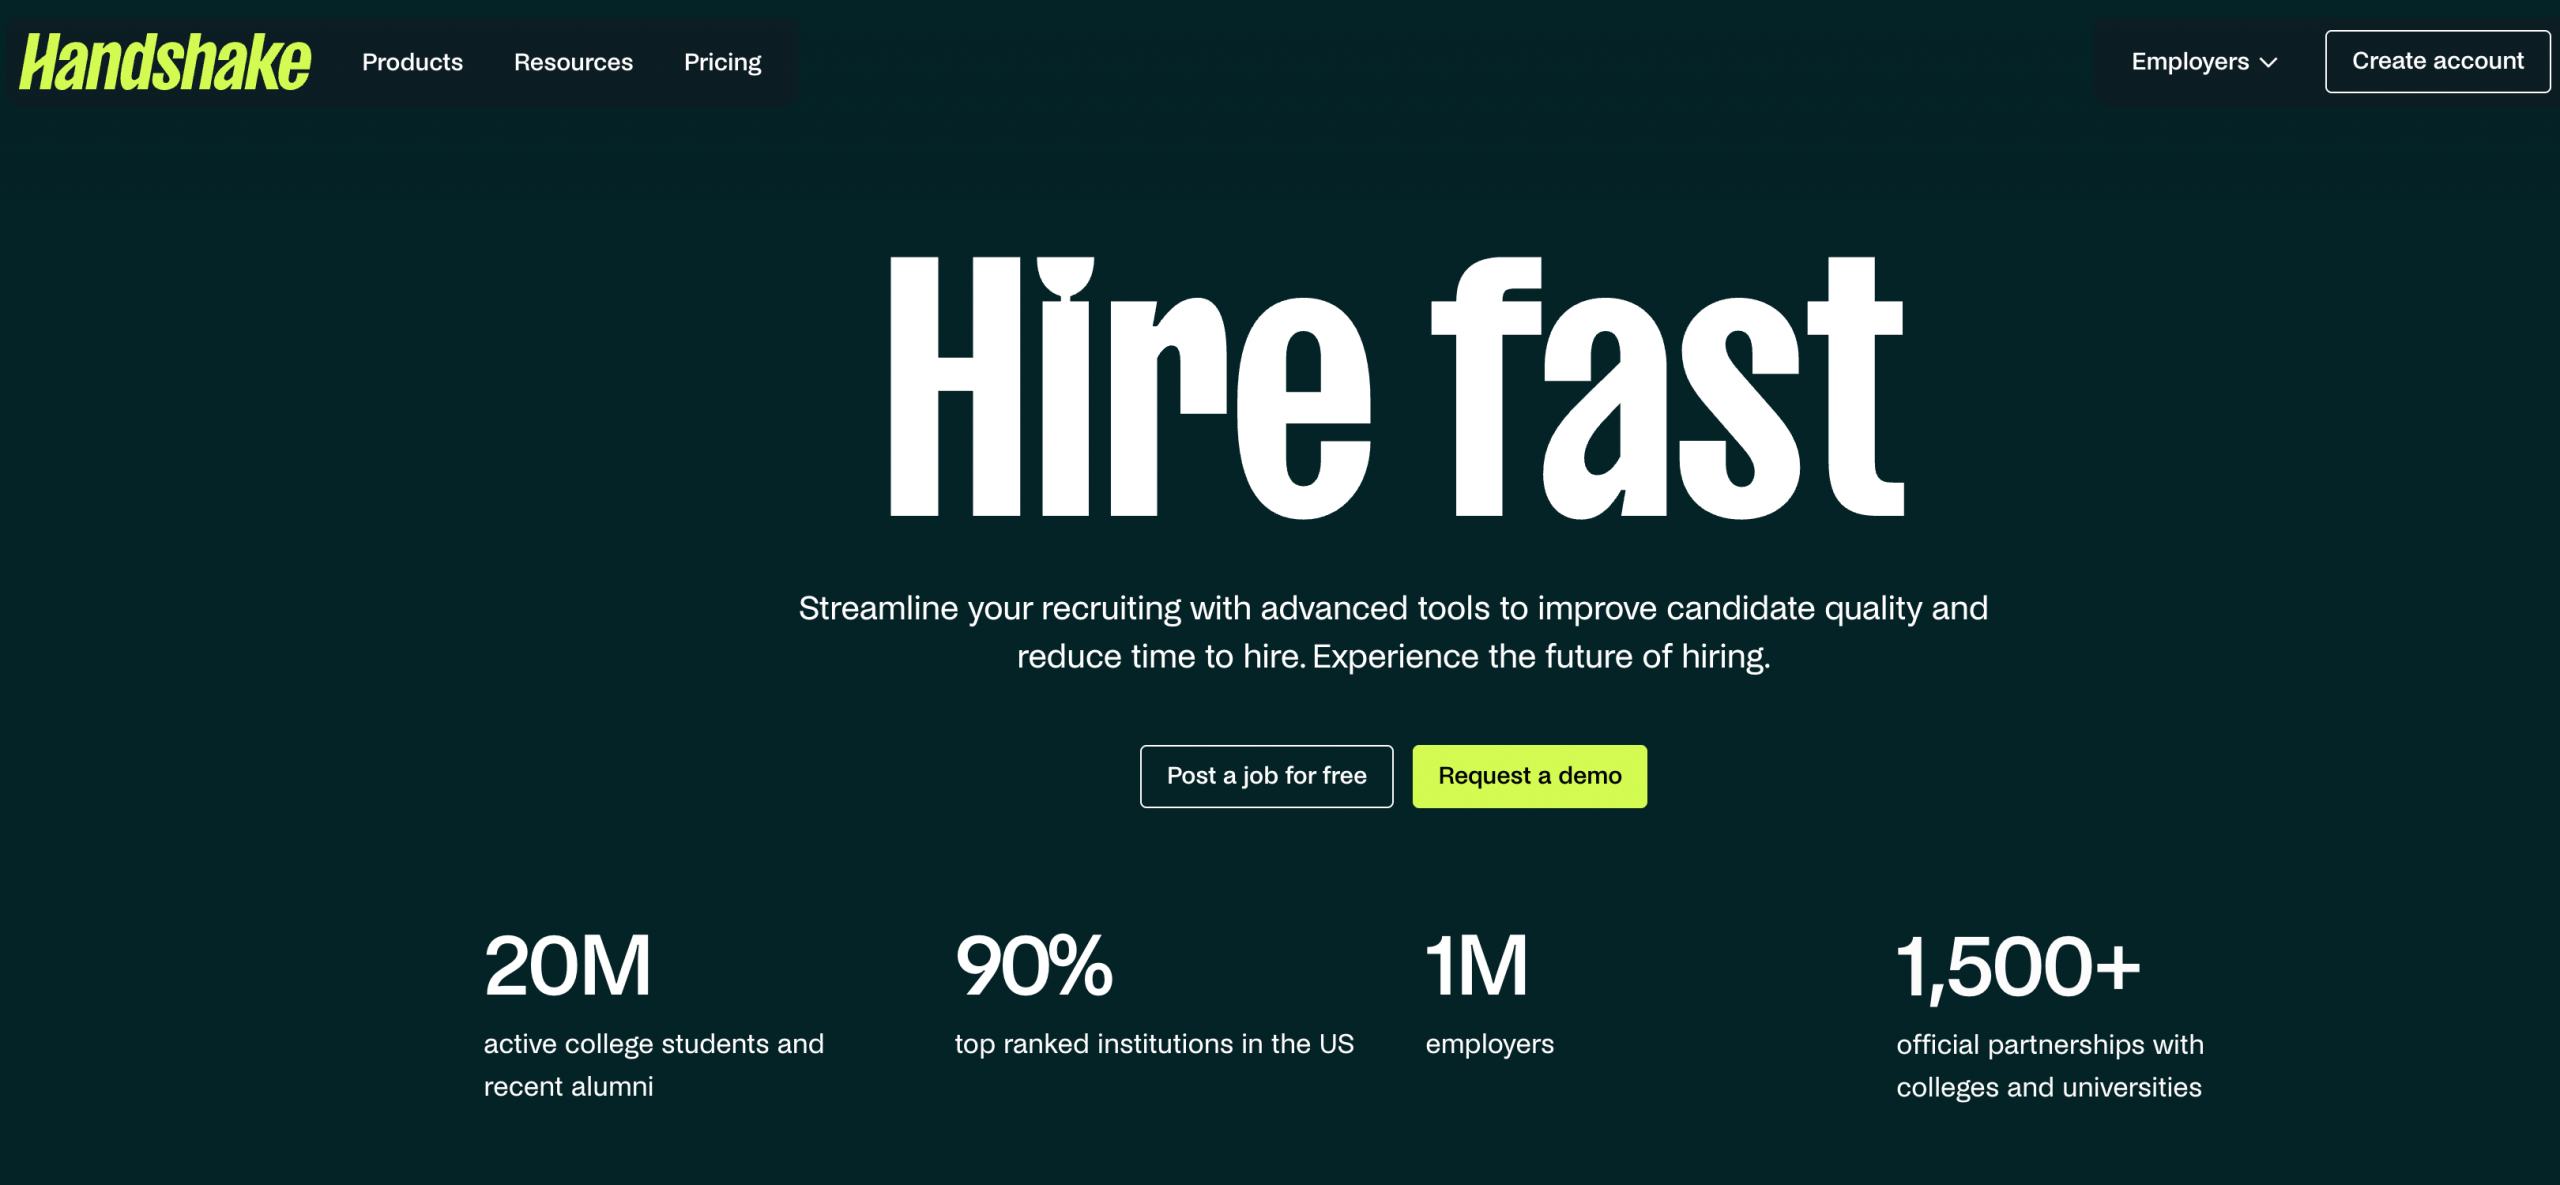Select the 90% statistic figure
2560x1185 pixels.
click(x=1033, y=966)
